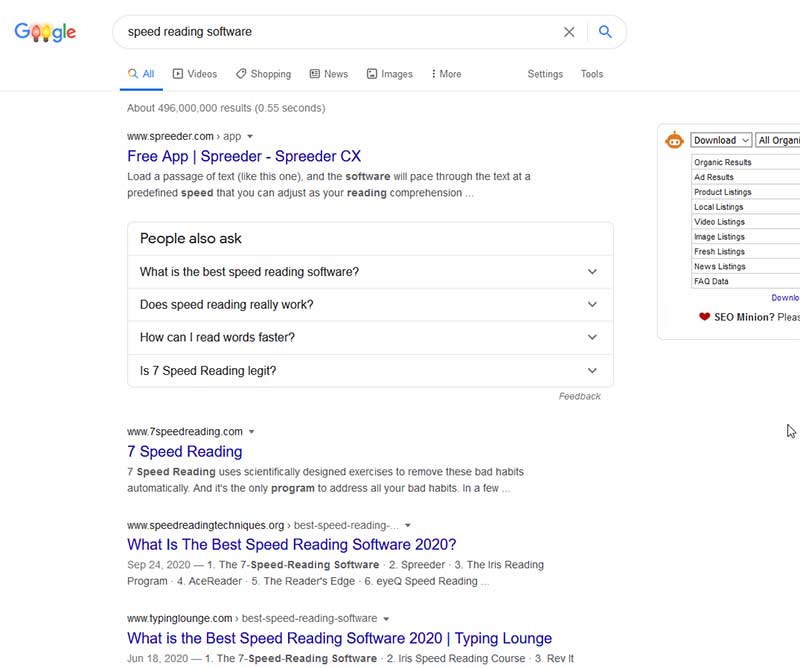Screen dimensions: 800x668
Task: Click the www.spreeder.com › app URL text
Action: (184, 136)
